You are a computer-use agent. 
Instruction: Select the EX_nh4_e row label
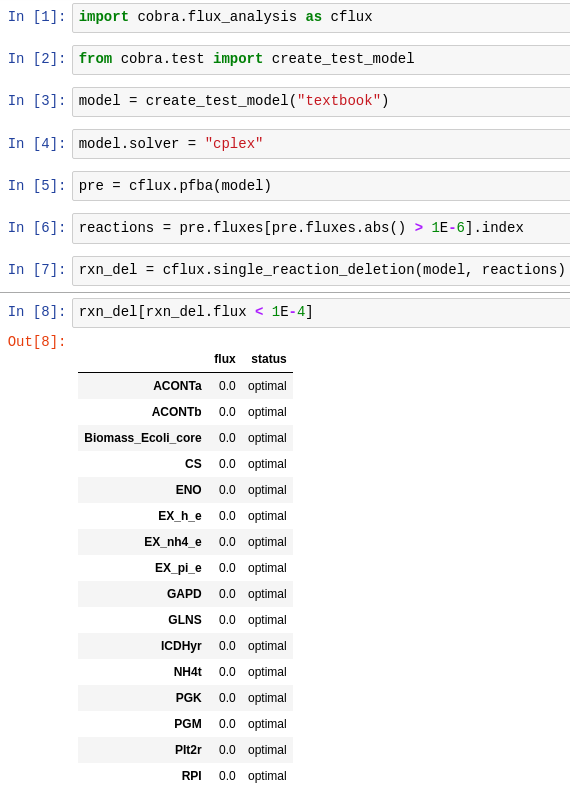(x=173, y=542)
